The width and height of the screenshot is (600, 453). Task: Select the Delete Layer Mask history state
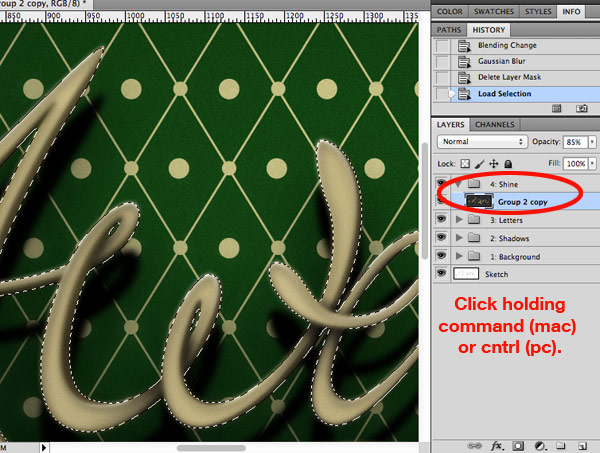click(516, 77)
